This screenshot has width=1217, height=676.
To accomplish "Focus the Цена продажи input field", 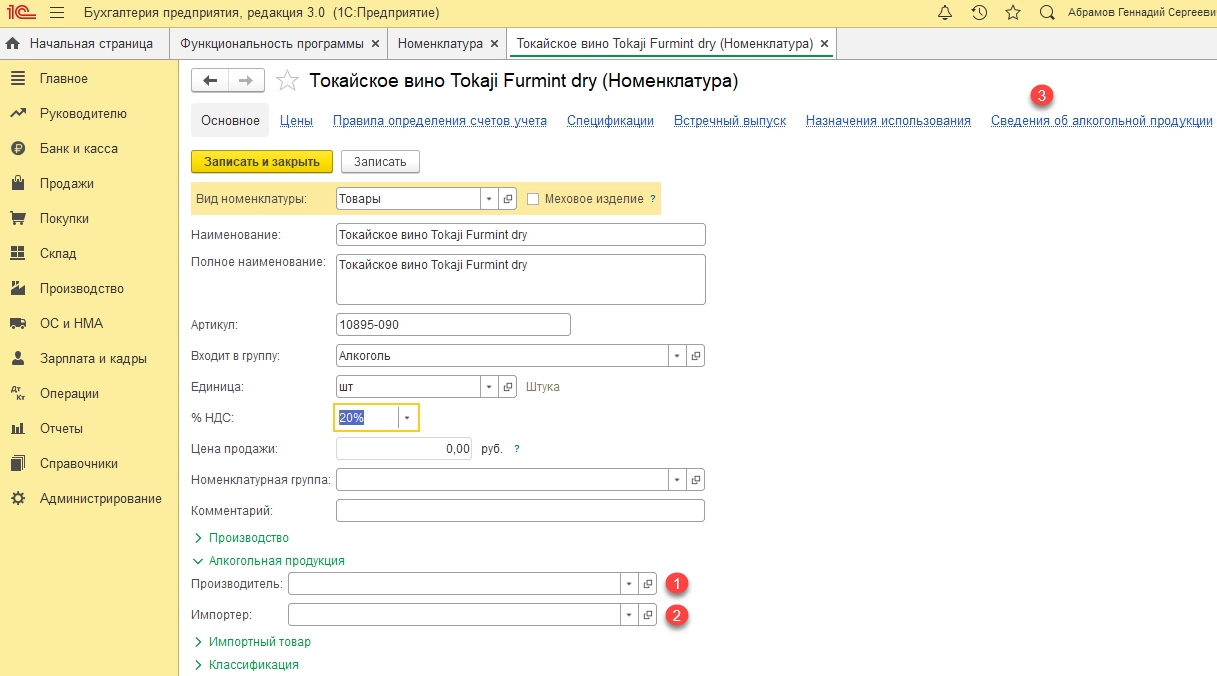I will (405, 449).
